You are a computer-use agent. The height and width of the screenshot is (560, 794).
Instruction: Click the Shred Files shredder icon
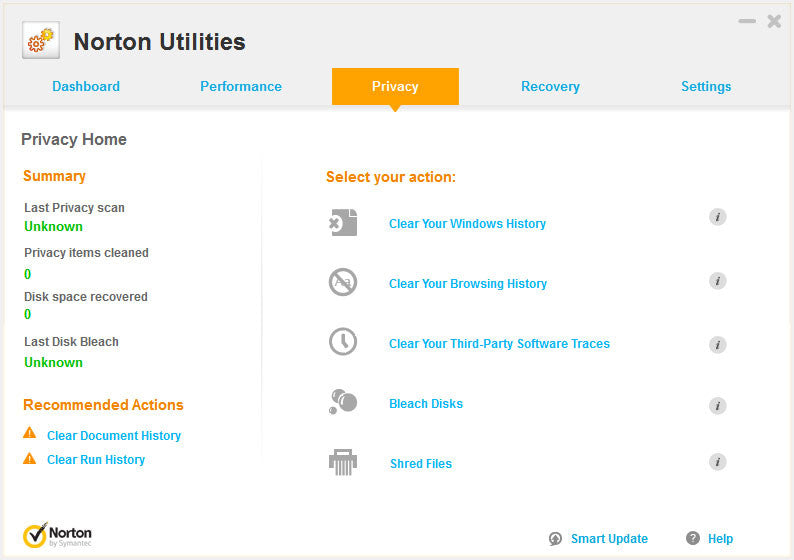point(343,463)
